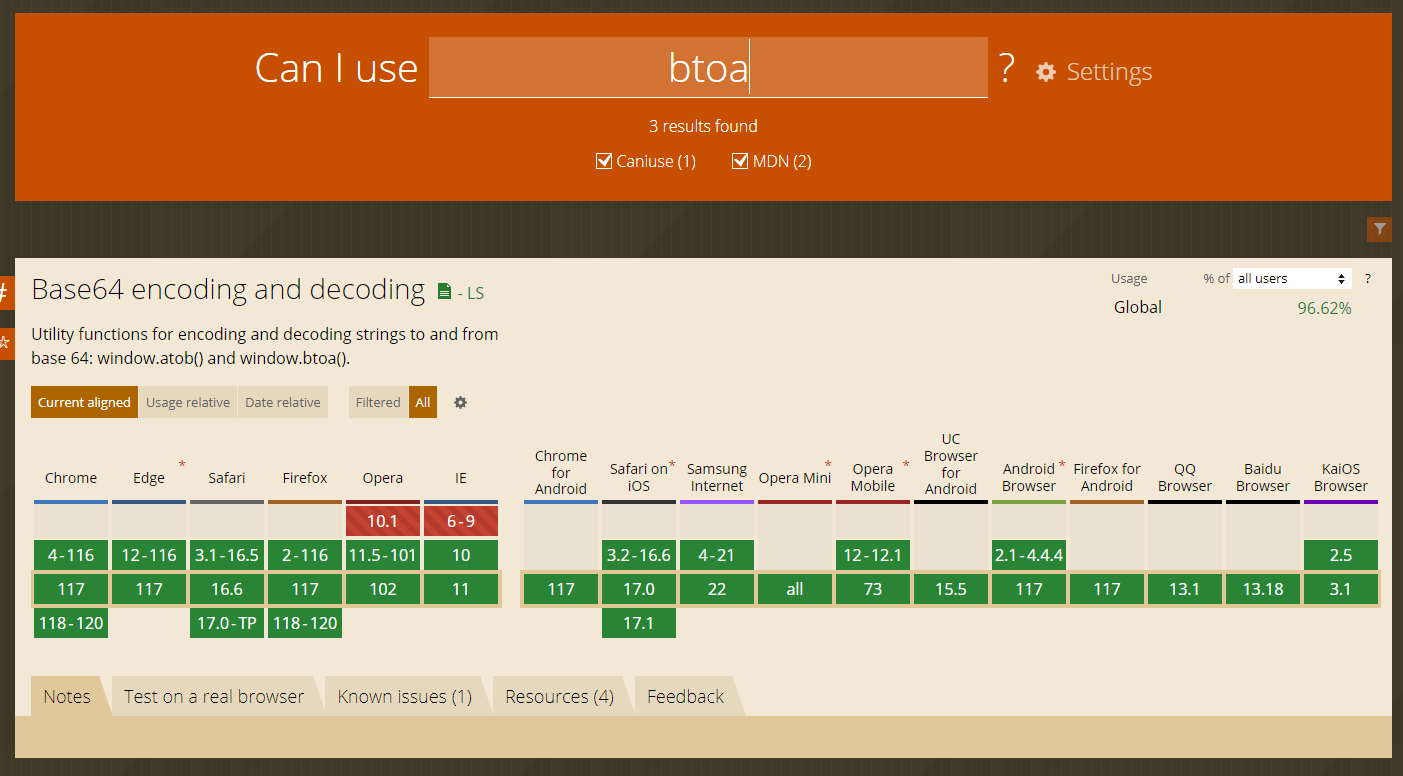Viewport: 1403px width, 776px height.
Task: Click the Chrome for Android 117 cell
Action: (x=561, y=589)
